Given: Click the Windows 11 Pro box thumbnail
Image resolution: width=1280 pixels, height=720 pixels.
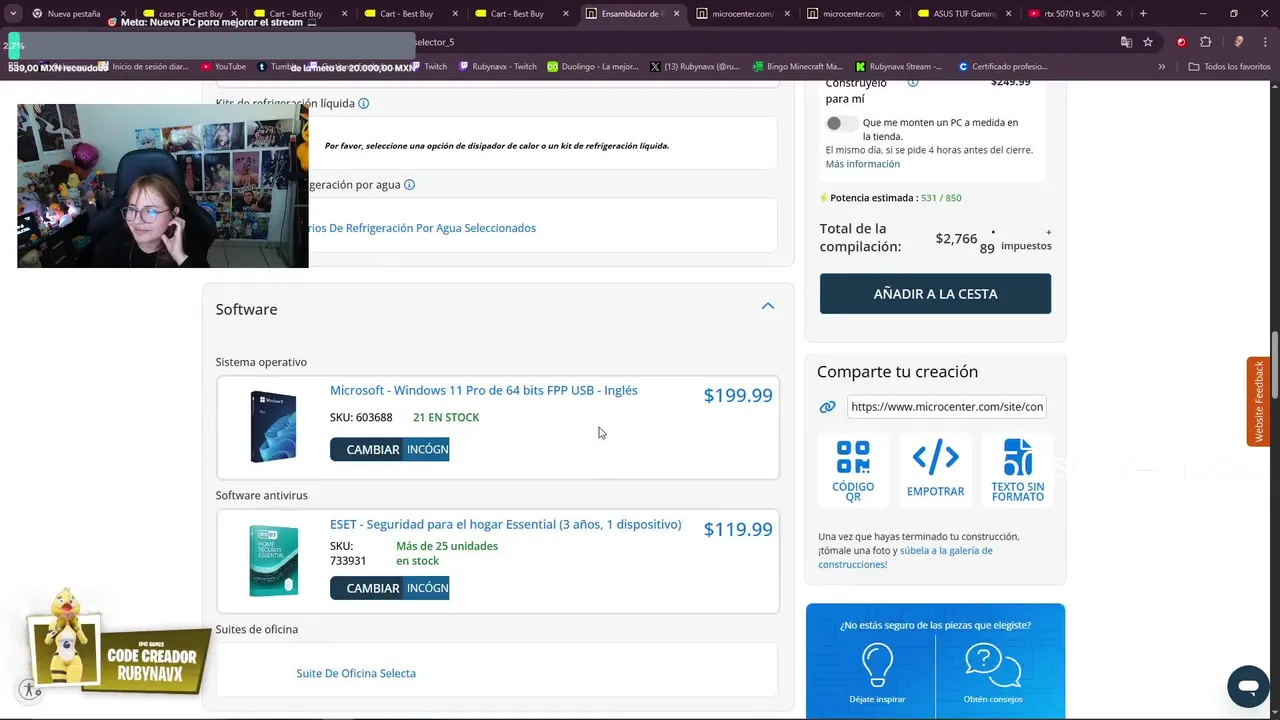Looking at the screenshot, I should pyautogui.click(x=273, y=427).
